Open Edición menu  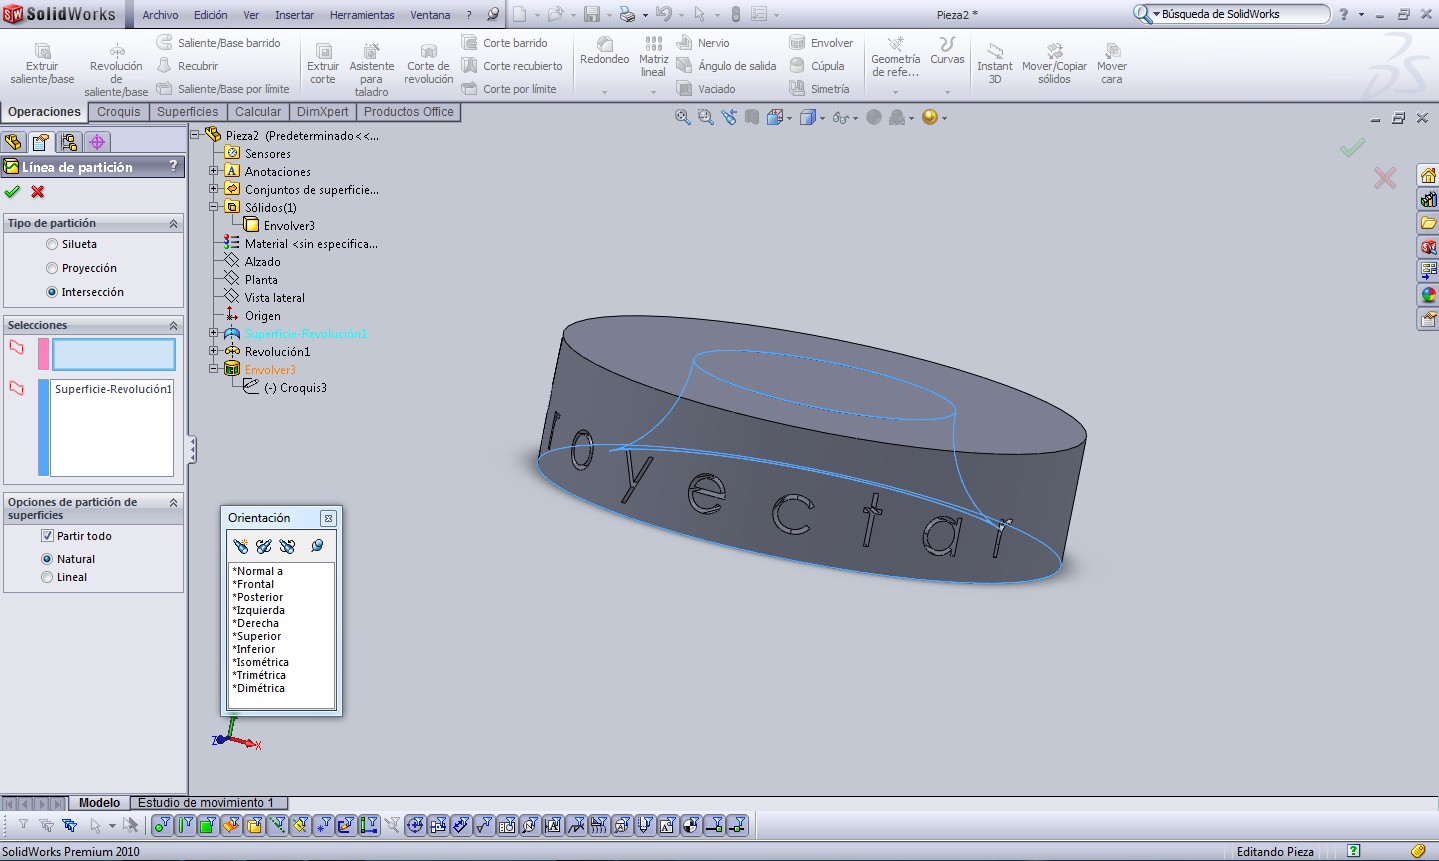click(210, 15)
